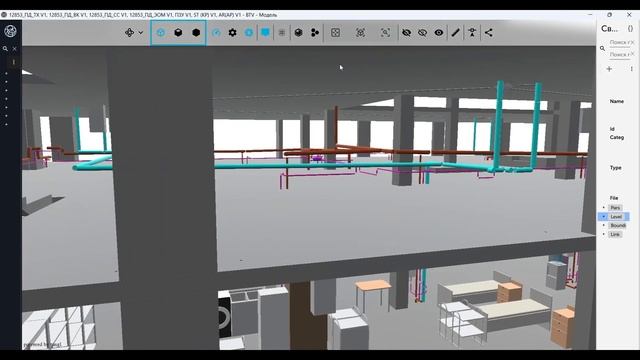The width and height of the screenshot is (640, 360).
Task: Expand the Link property group
Action: [x=604, y=234]
